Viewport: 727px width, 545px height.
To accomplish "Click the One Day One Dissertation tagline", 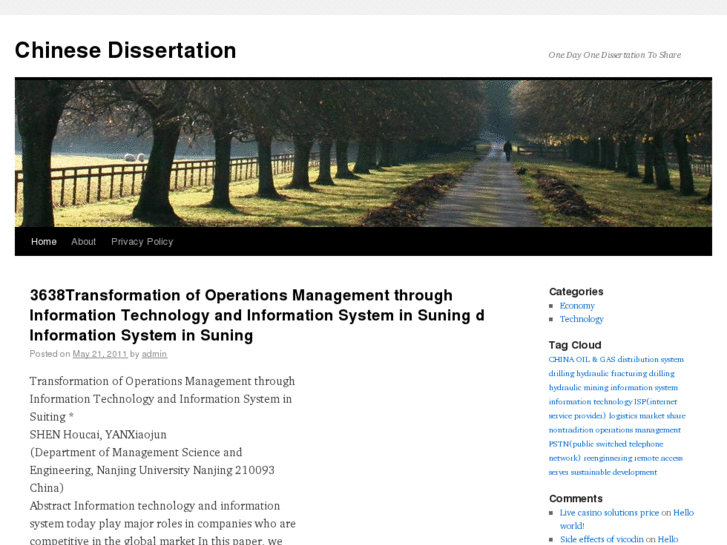I will click(614, 55).
